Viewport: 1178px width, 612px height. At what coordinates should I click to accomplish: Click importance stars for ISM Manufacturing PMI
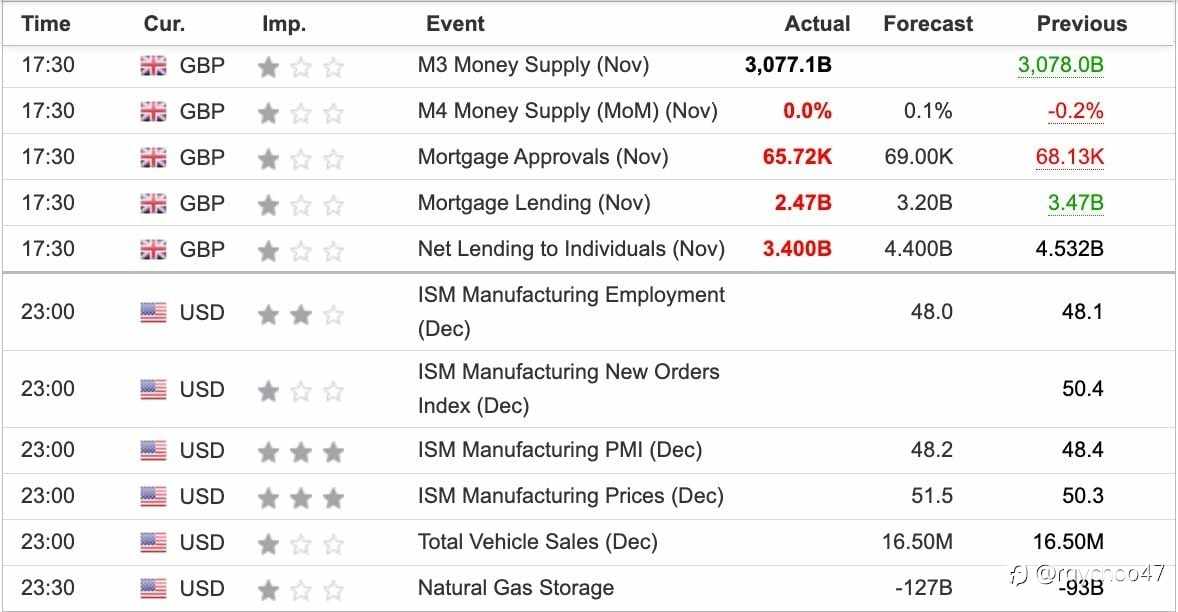(300, 452)
